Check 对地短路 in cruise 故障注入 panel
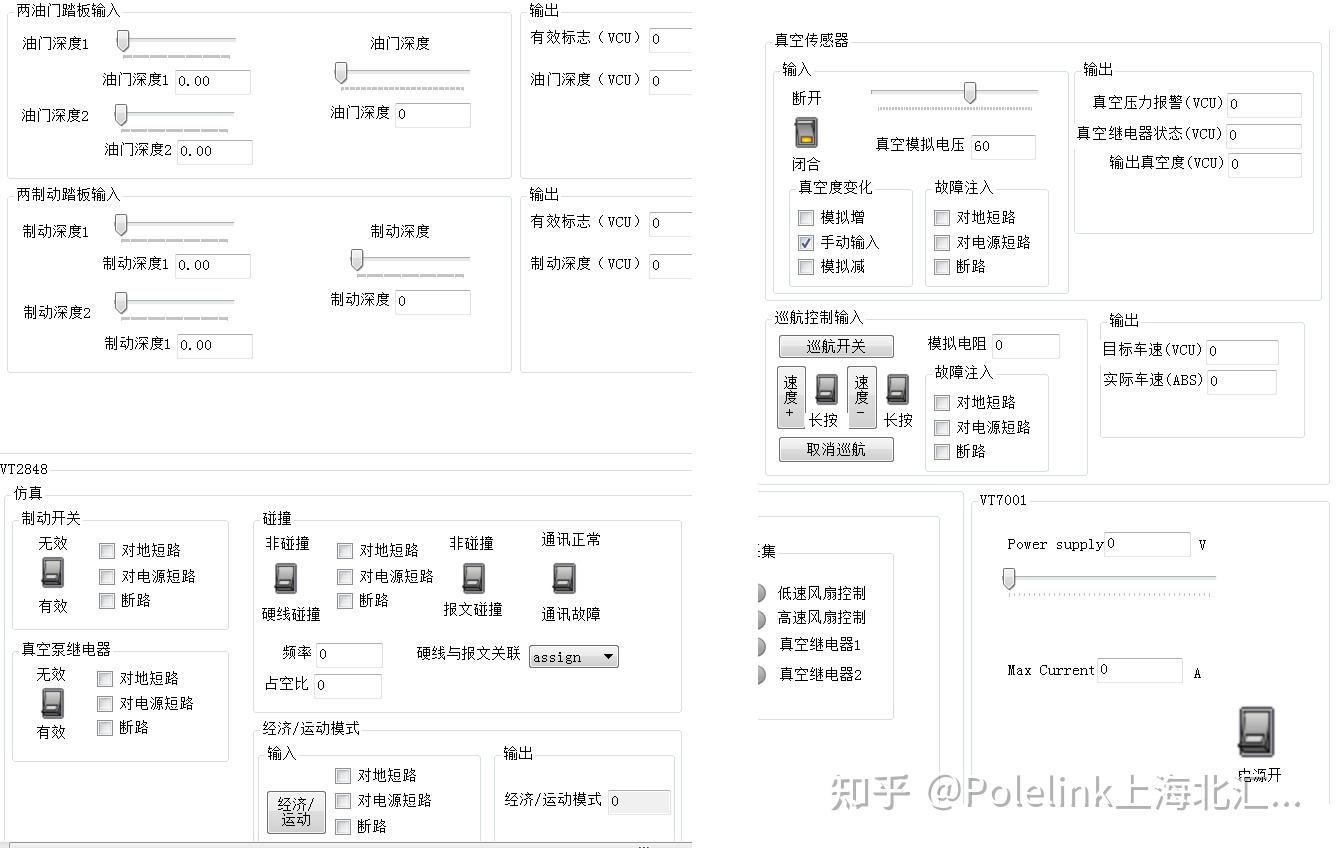Screen dimensions: 1336x848 pos(941,401)
